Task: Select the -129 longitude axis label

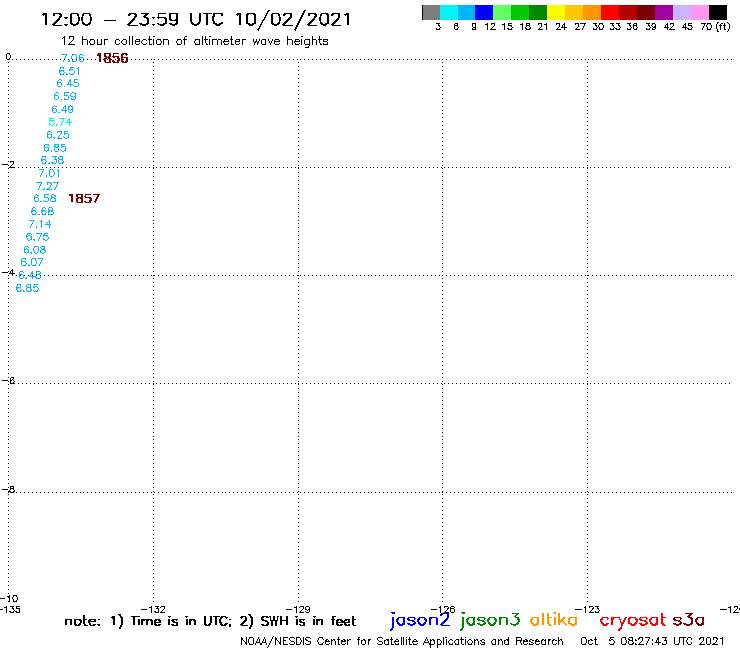Action: pyautogui.click(x=298, y=609)
